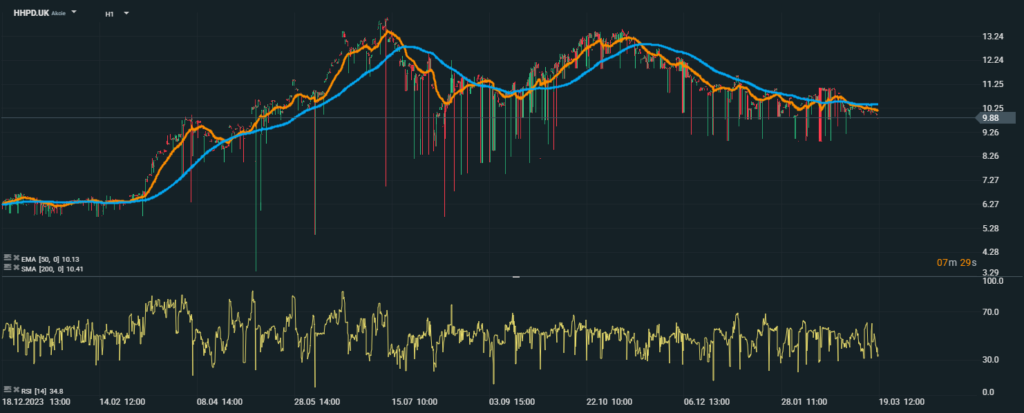Click the H1 timeframe label
1024x413 pixels.
tap(109, 15)
